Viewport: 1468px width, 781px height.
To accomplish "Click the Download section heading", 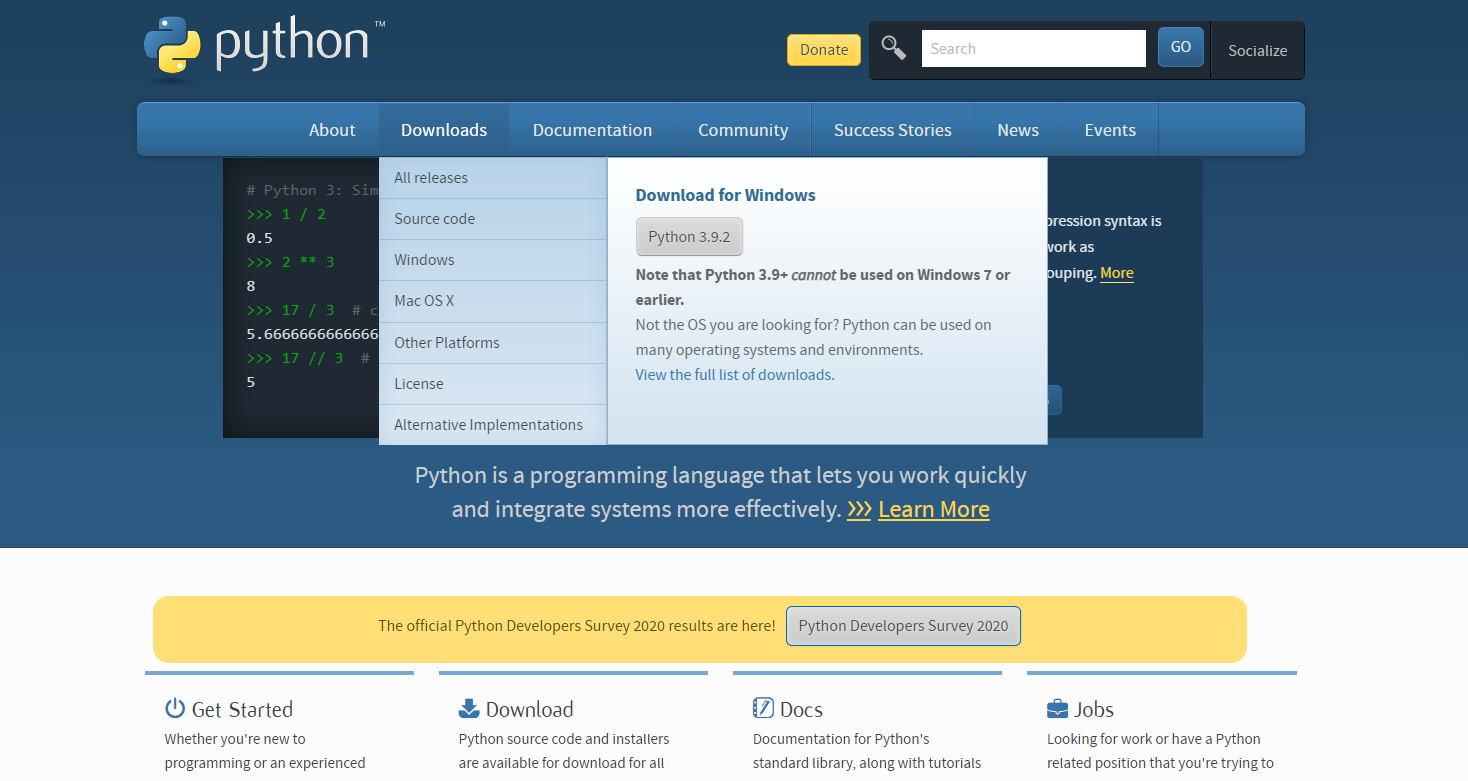I will pyautogui.click(x=529, y=709).
